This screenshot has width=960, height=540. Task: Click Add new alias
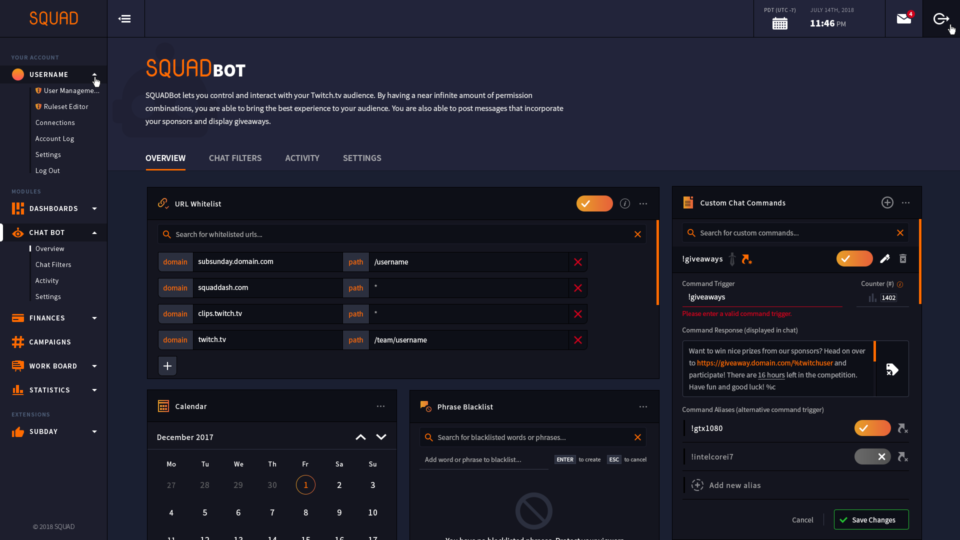tap(735, 486)
